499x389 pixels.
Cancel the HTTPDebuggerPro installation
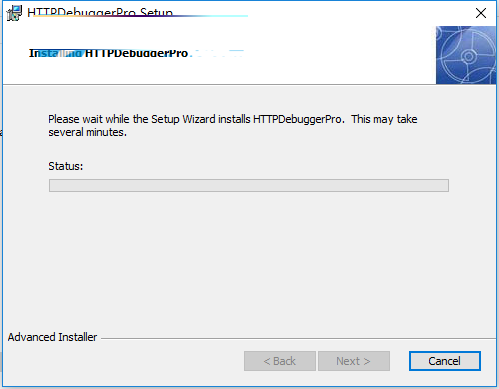(x=445, y=361)
